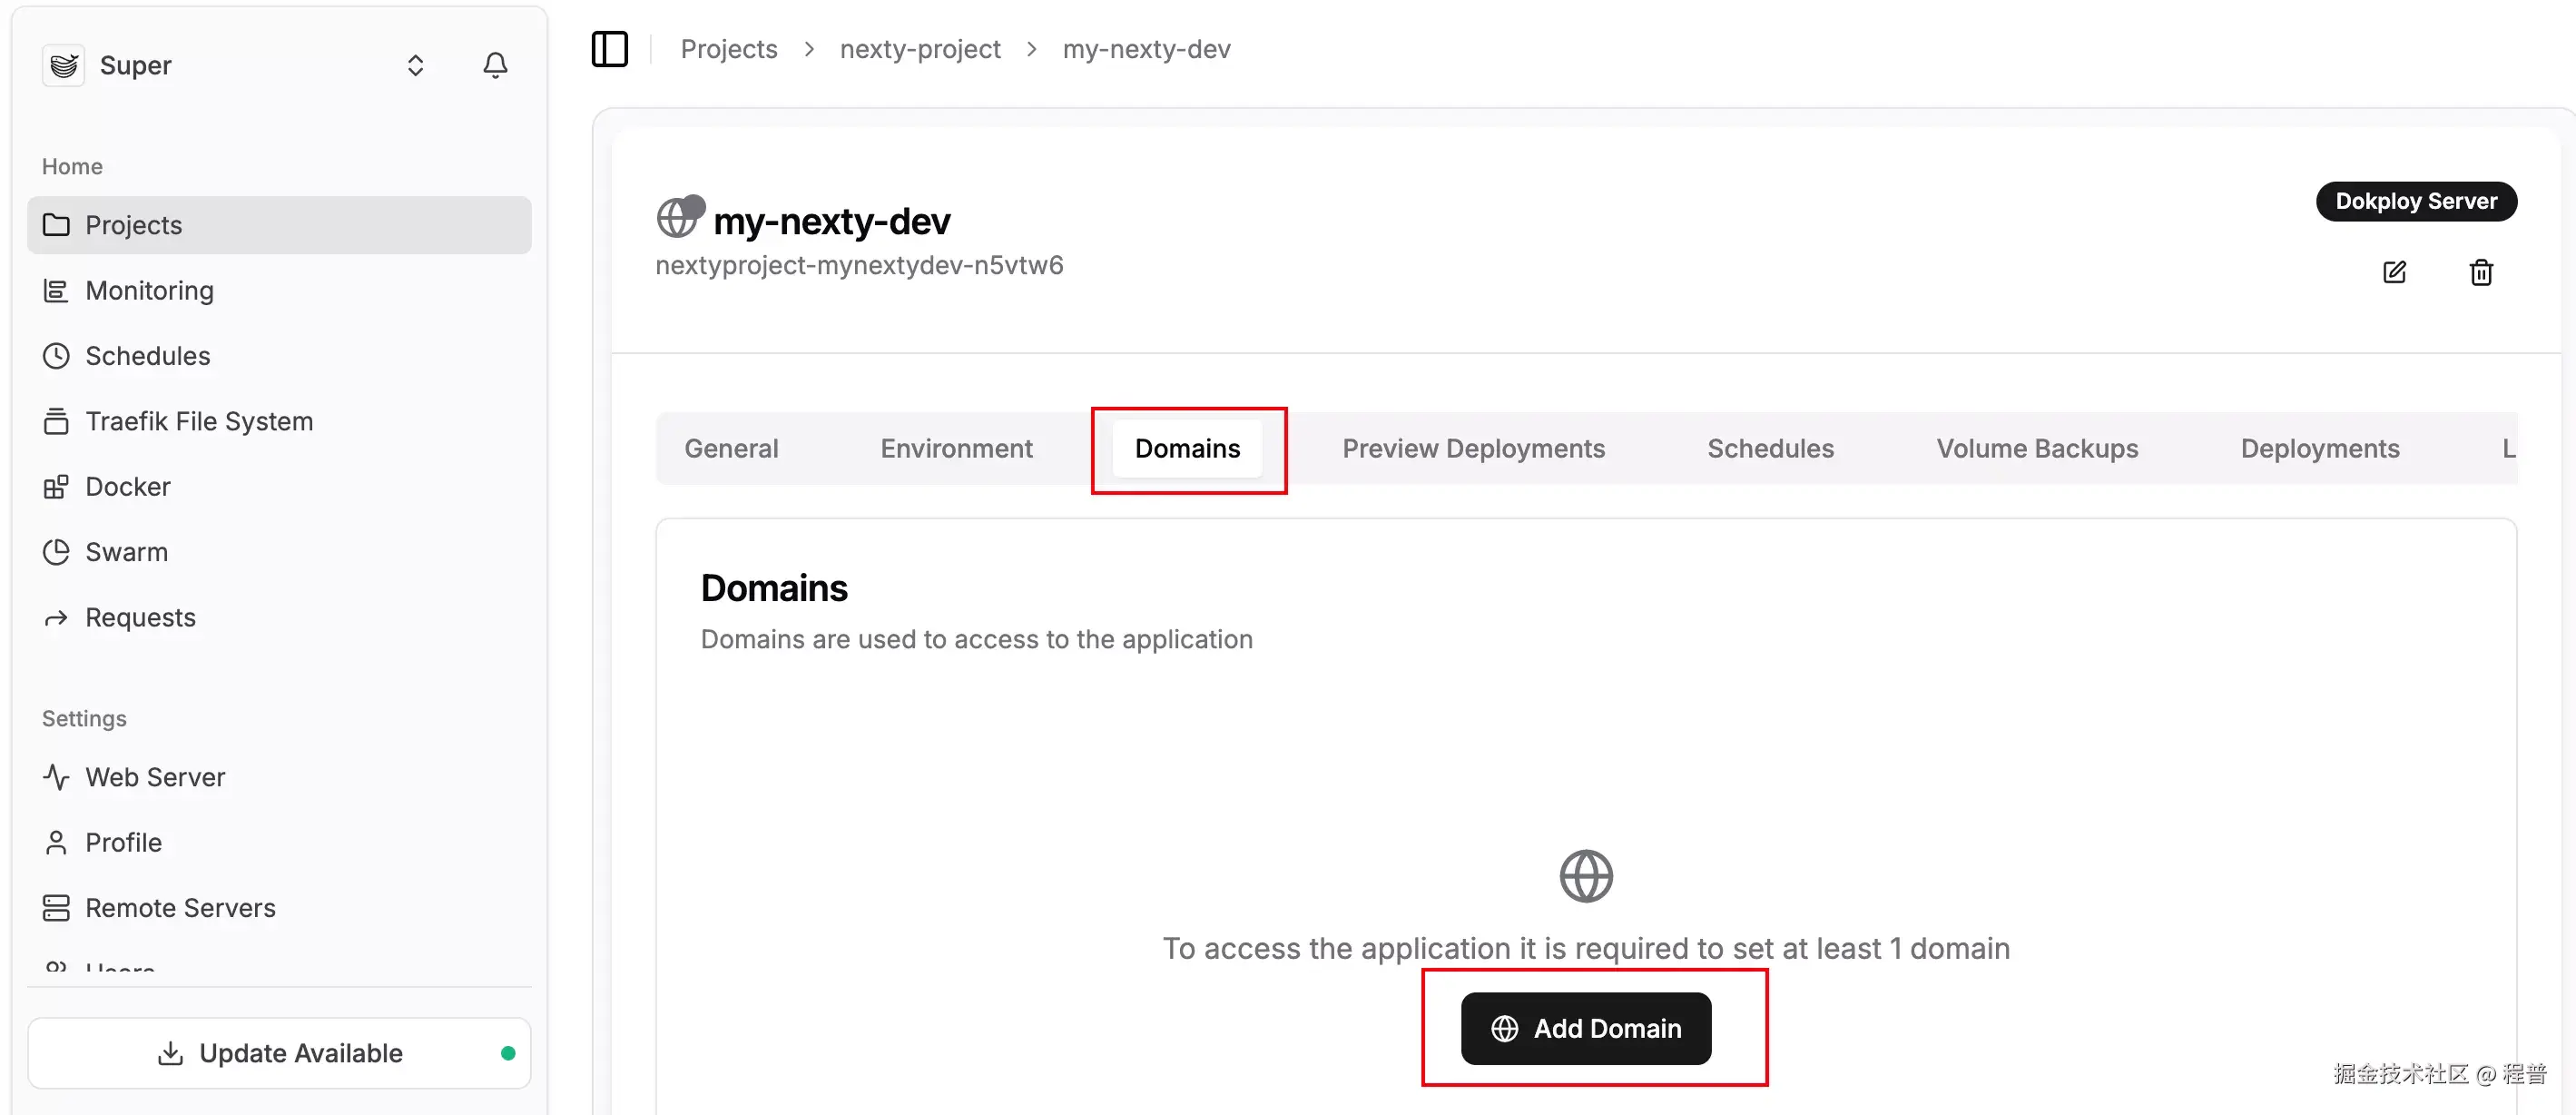Edit the application using the pencil icon
The width and height of the screenshot is (2576, 1115).
(2394, 272)
